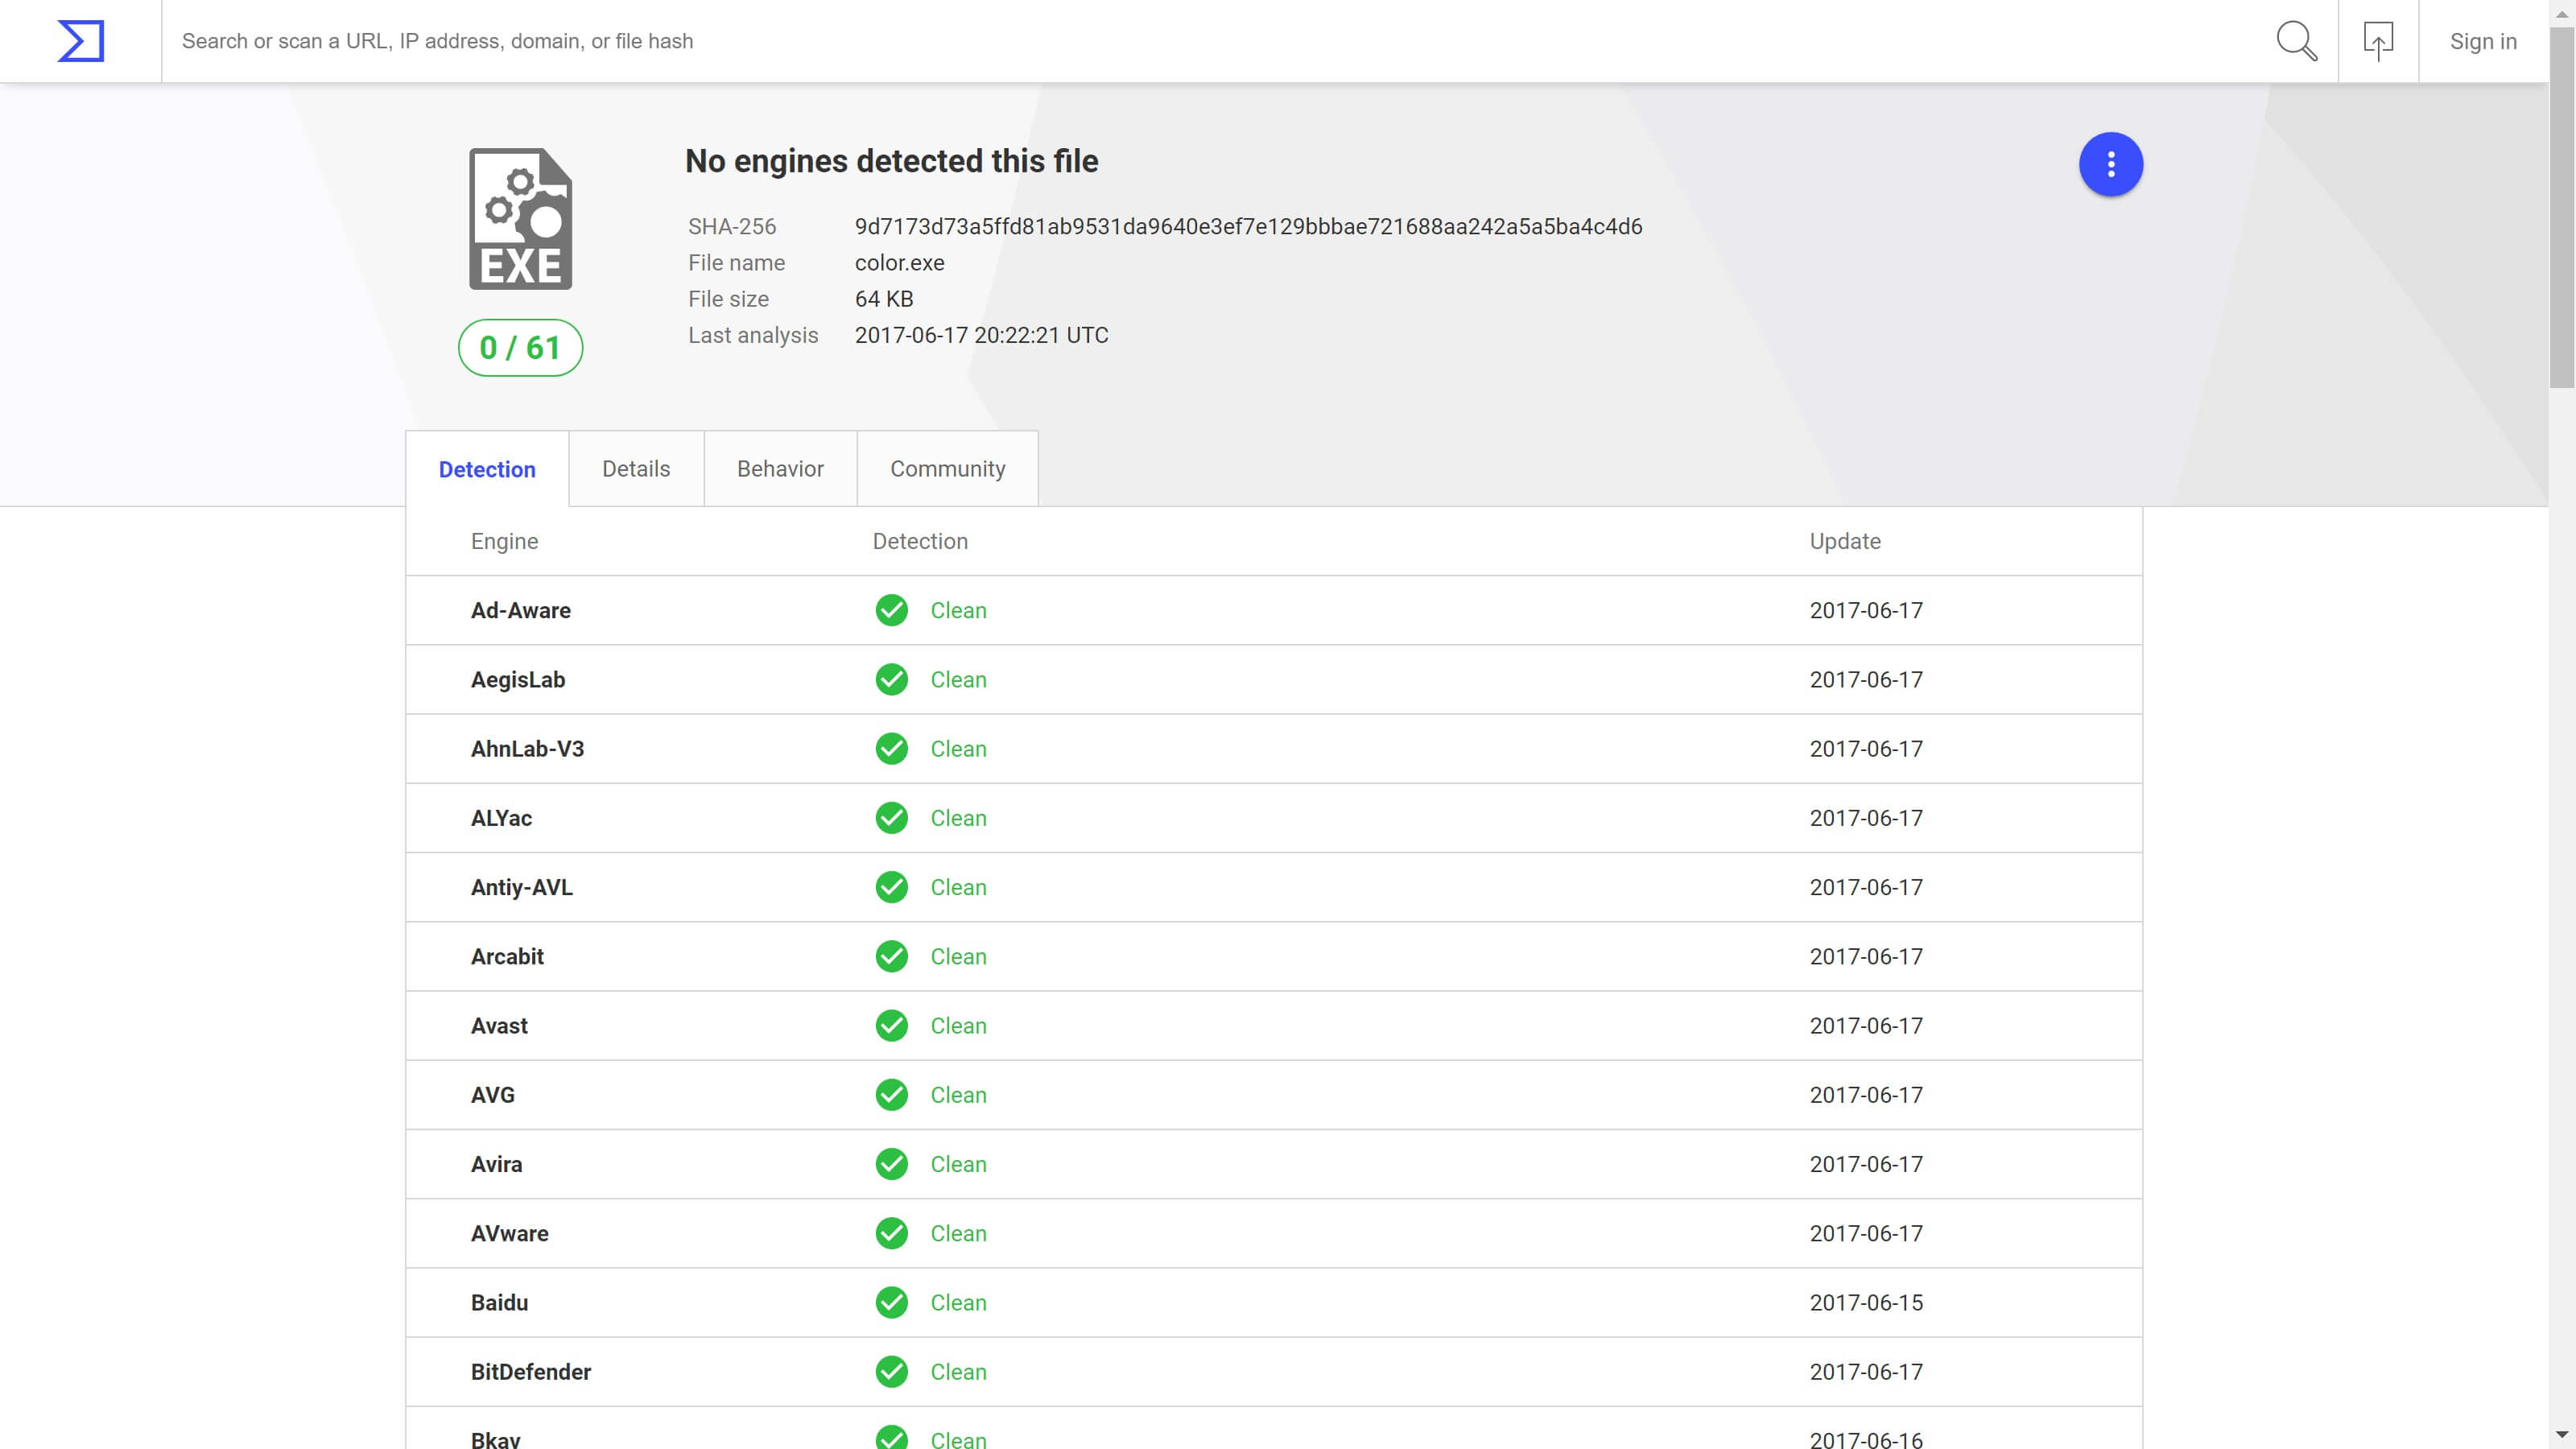Image resolution: width=2576 pixels, height=1449 pixels.
Task: Click the green checkmark next to Baidu
Action: [891, 1303]
